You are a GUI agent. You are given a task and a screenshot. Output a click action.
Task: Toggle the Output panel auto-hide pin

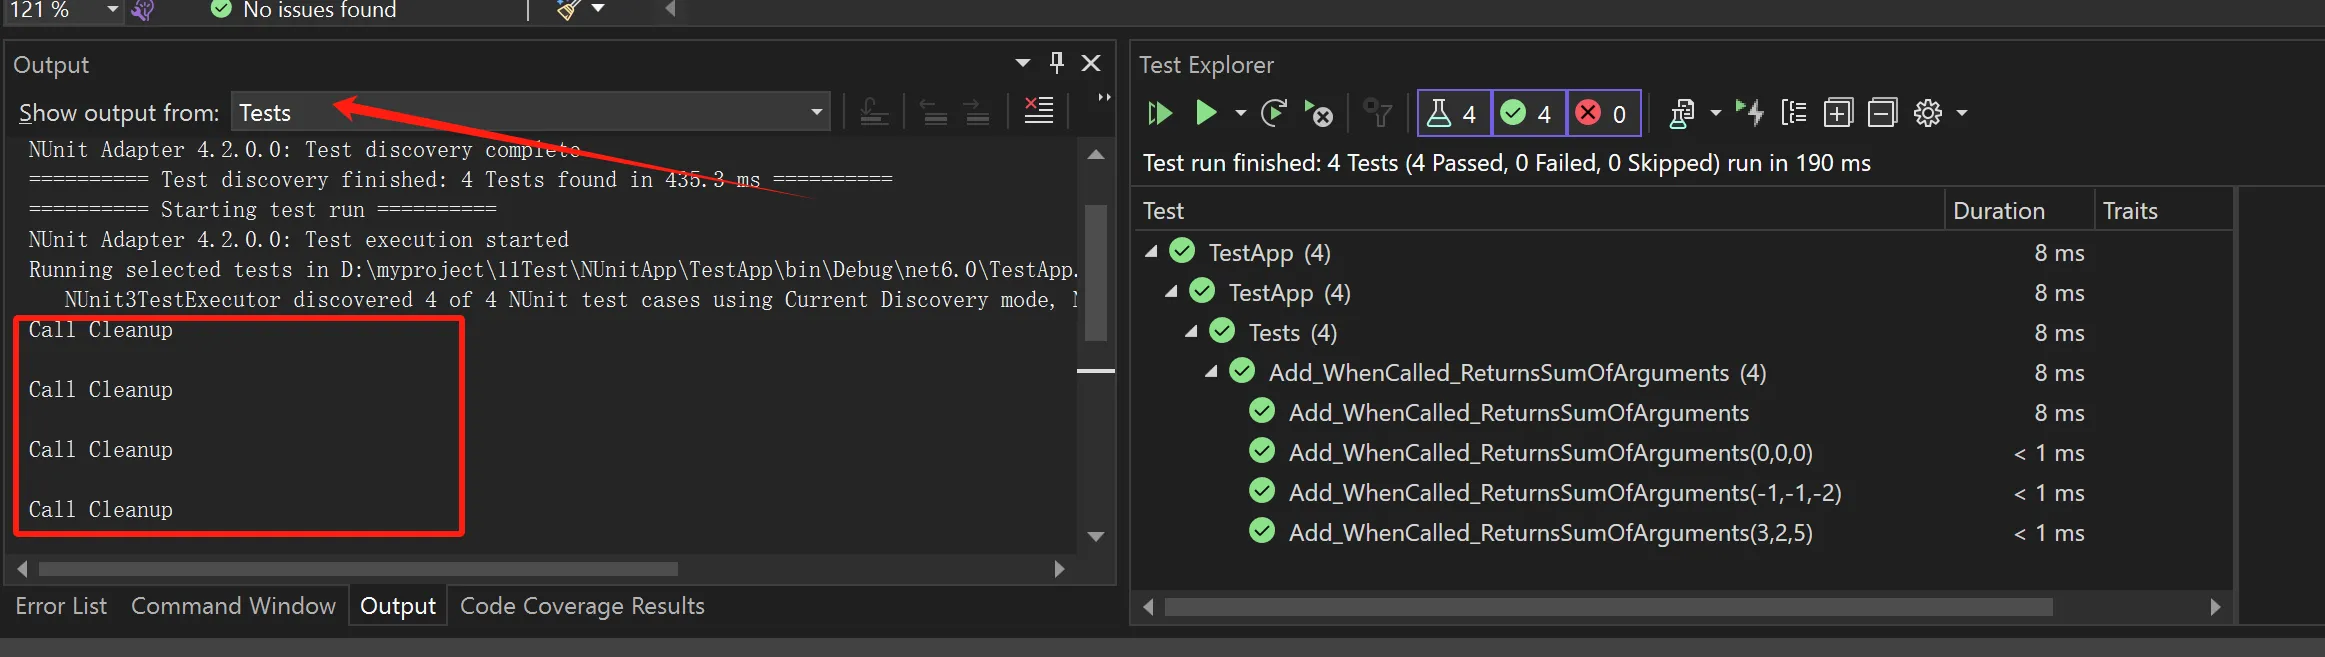[1057, 63]
